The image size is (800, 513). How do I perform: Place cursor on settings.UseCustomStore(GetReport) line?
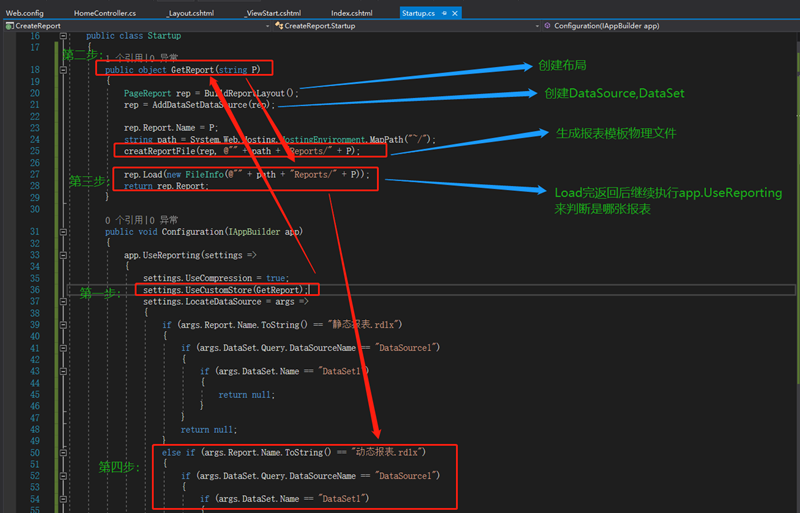pos(225,289)
